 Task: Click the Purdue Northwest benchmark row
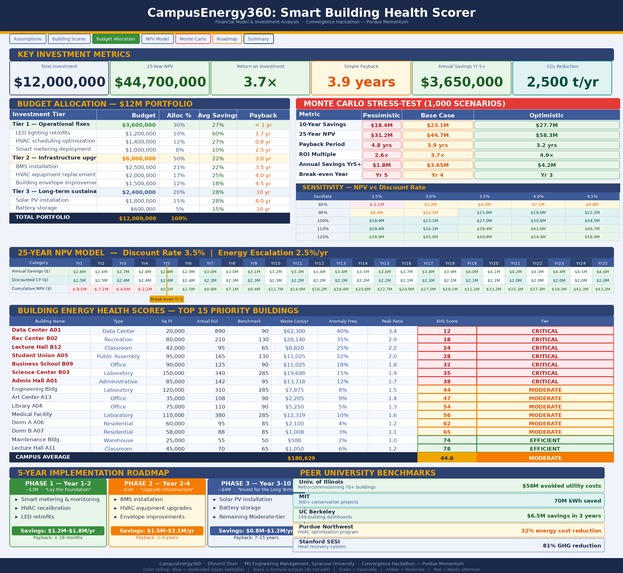[449, 530]
